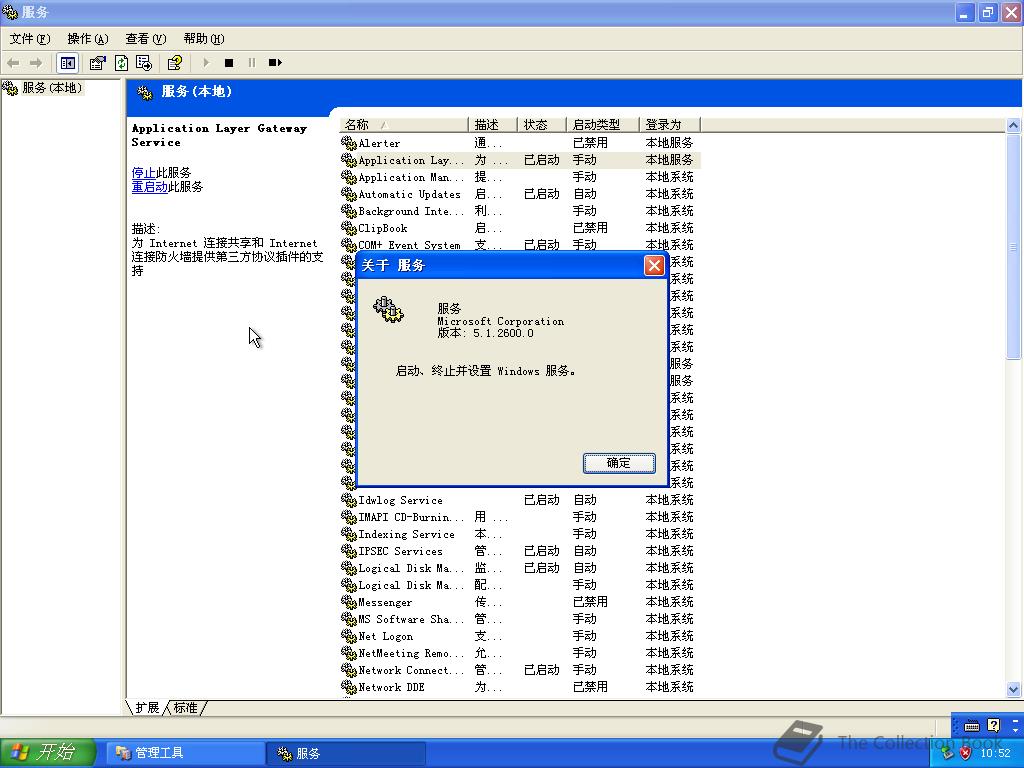Click the Stop Service square icon
This screenshot has height=768, width=1024.
[x=229, y=63]
